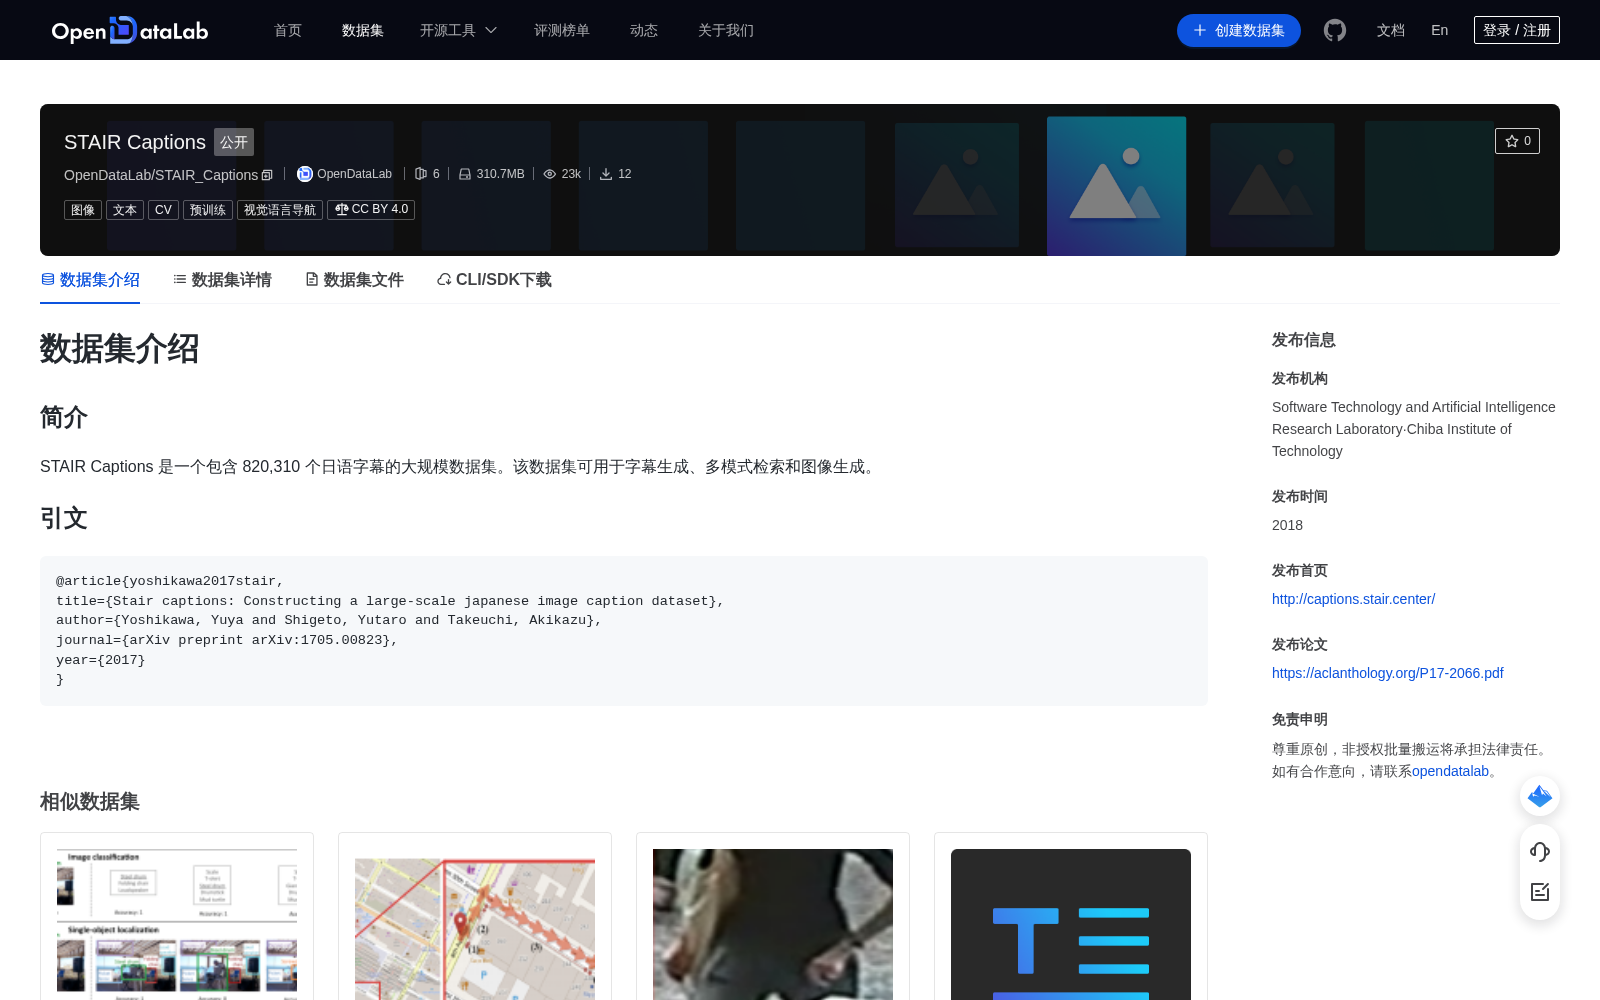
Task: Open the CLI/SDK下载 tab
Action: point(494,280)
